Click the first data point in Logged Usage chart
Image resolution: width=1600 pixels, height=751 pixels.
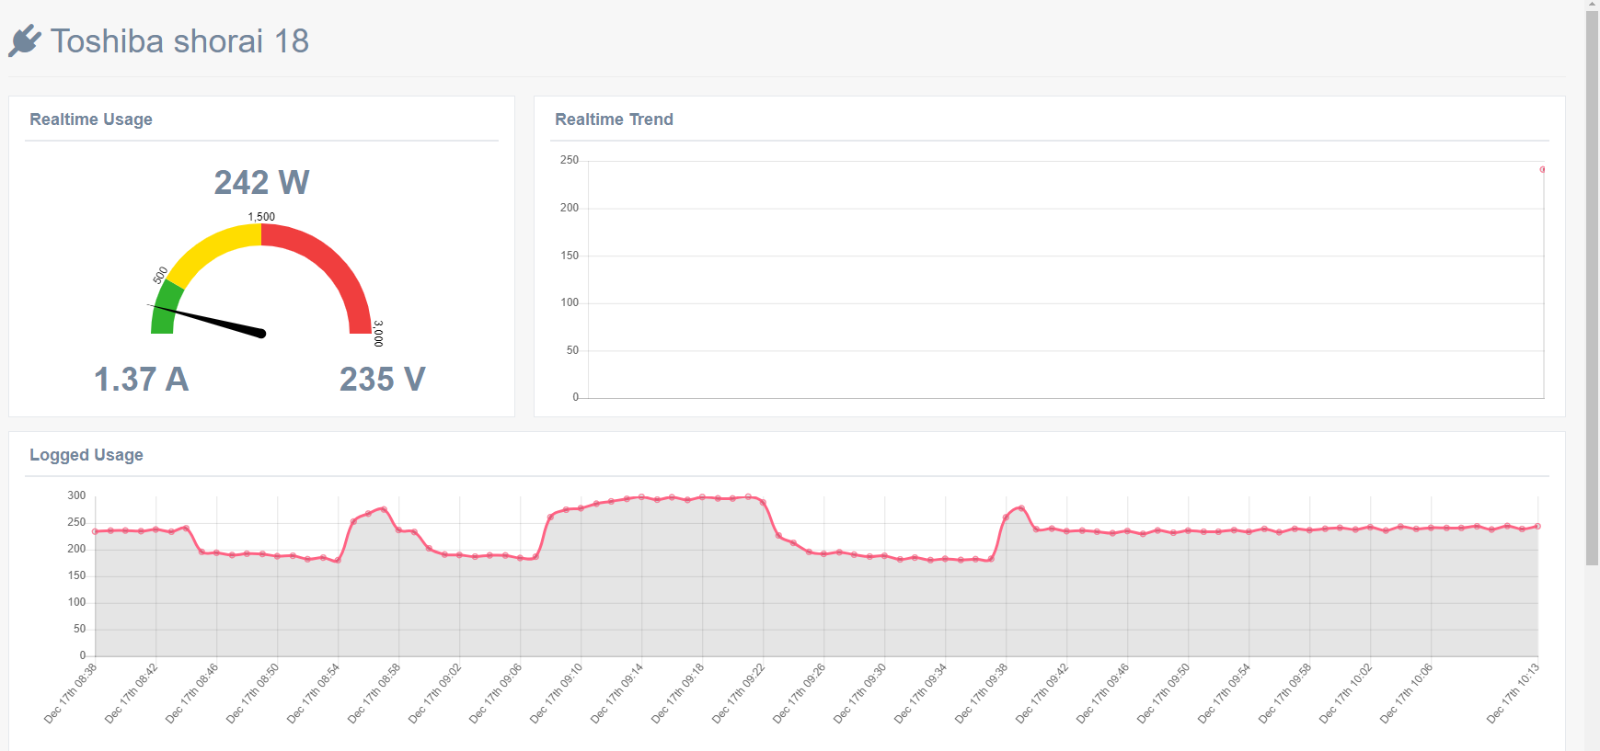(95, 532)
